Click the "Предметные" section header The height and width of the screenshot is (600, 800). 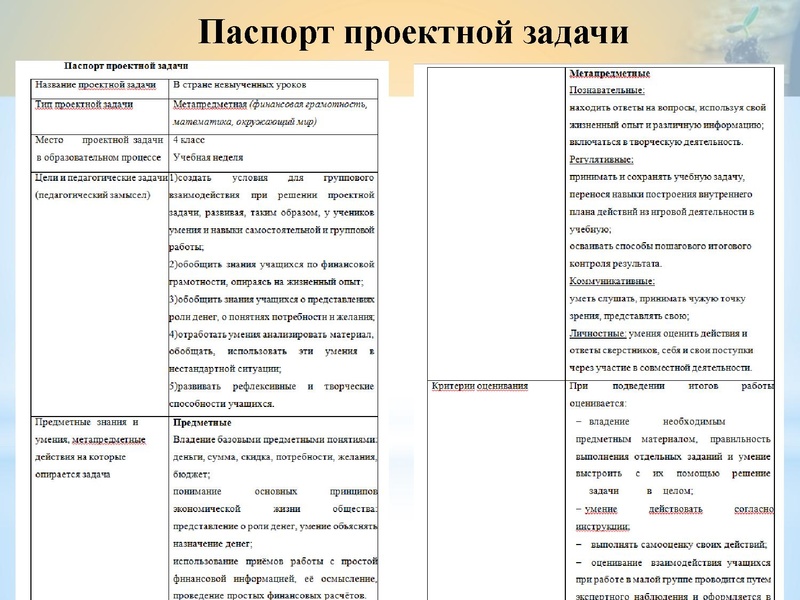[202, 424]
